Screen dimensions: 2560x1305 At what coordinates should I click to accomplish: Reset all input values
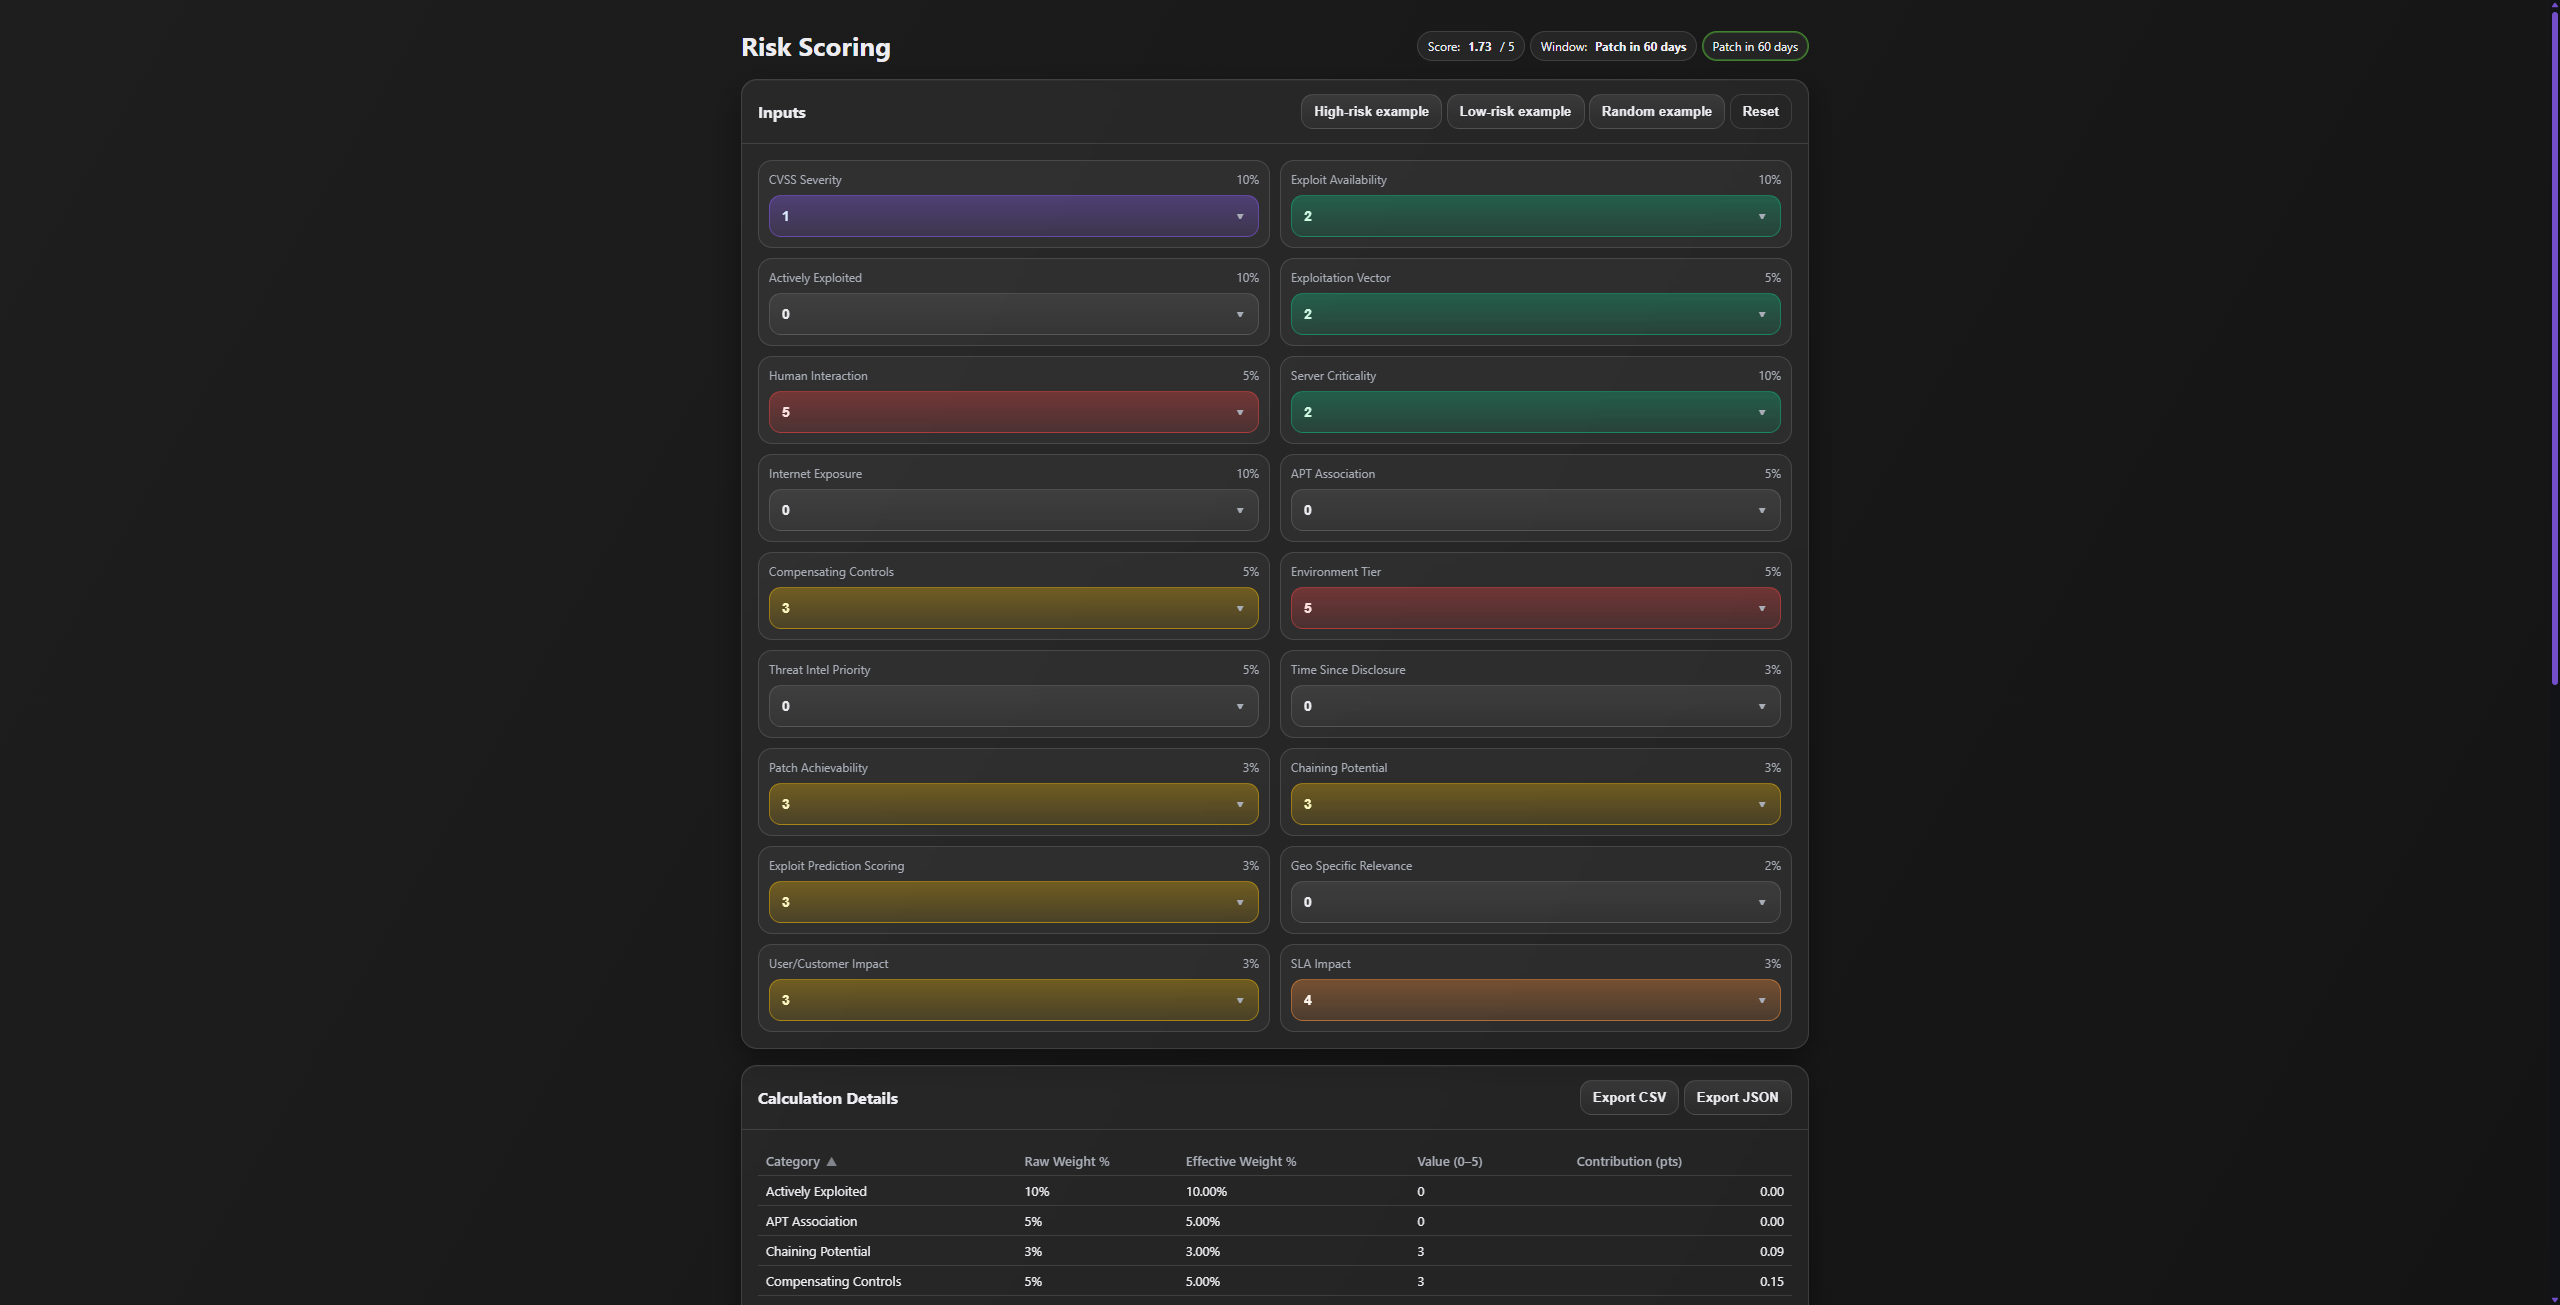point(1760,111)
